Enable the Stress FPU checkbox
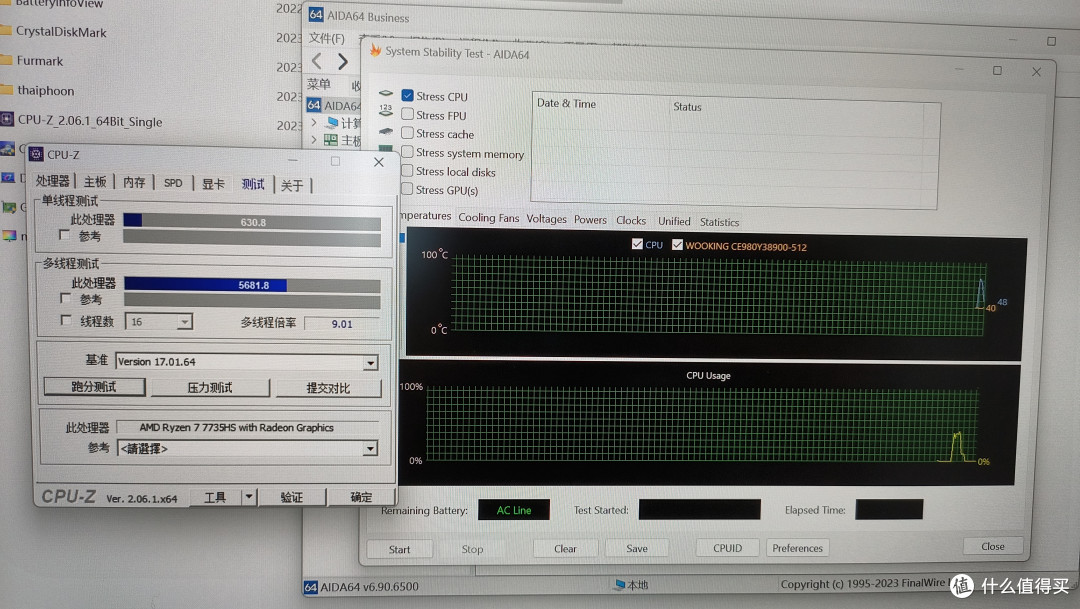This screenshot has width=1080, height=609. point(408,114)
